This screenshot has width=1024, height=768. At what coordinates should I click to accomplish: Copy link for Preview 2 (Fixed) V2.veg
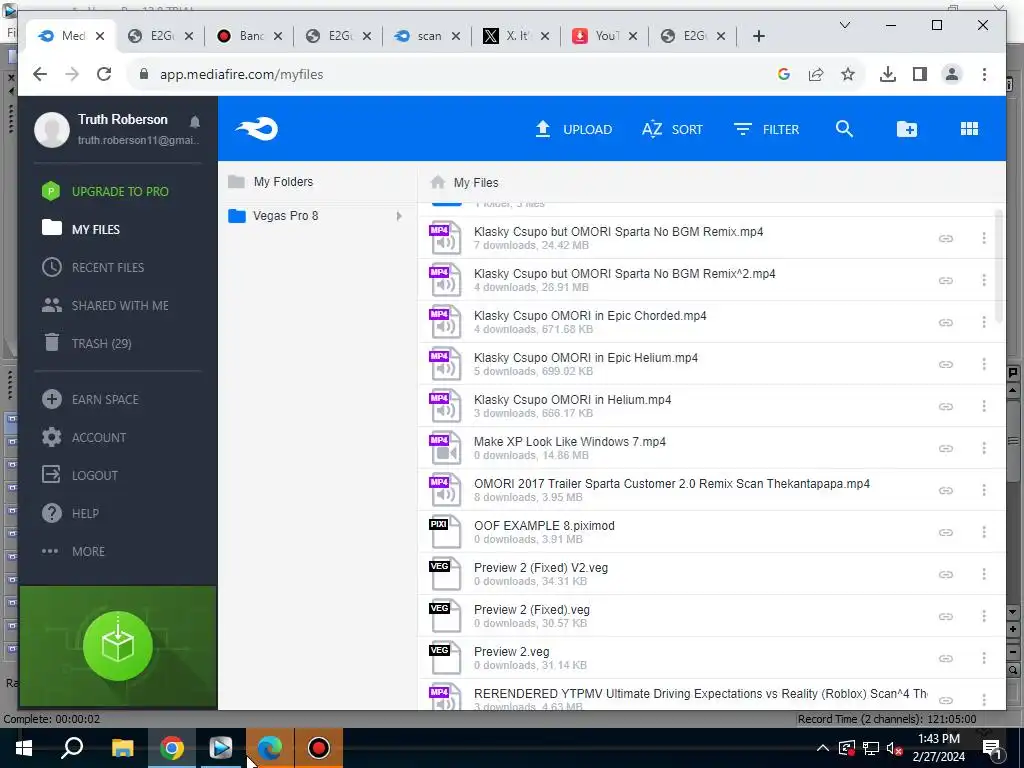point(946,575)
